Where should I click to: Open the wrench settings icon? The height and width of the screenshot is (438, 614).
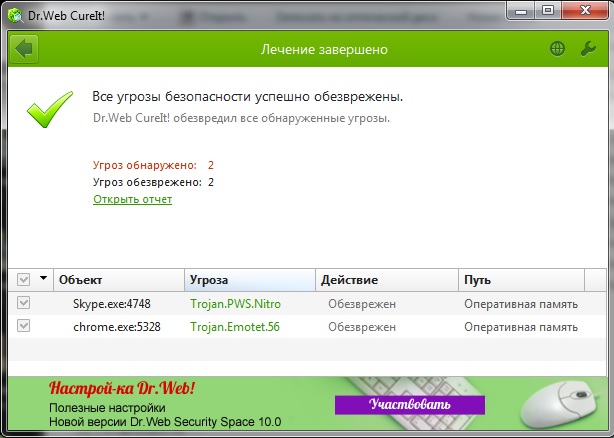pos(588,49)
